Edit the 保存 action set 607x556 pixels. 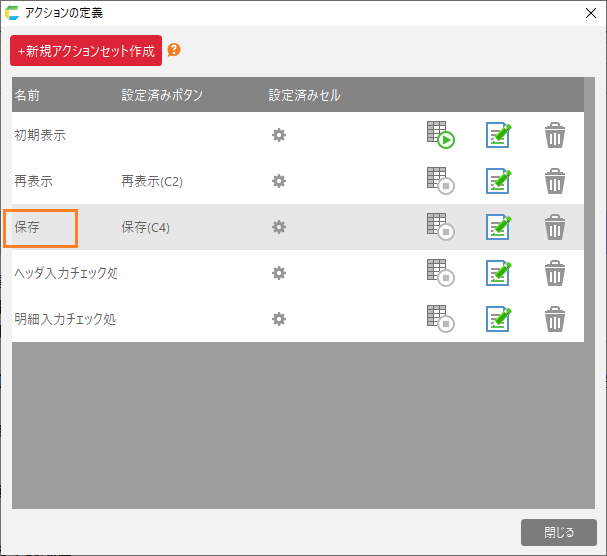pyautogui.click(x=498, y=227)
